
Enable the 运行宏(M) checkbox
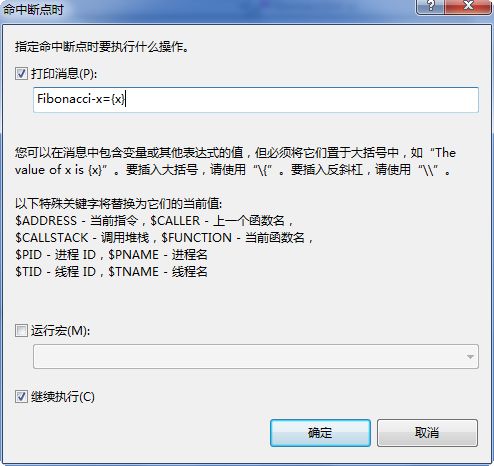point(21,331)
